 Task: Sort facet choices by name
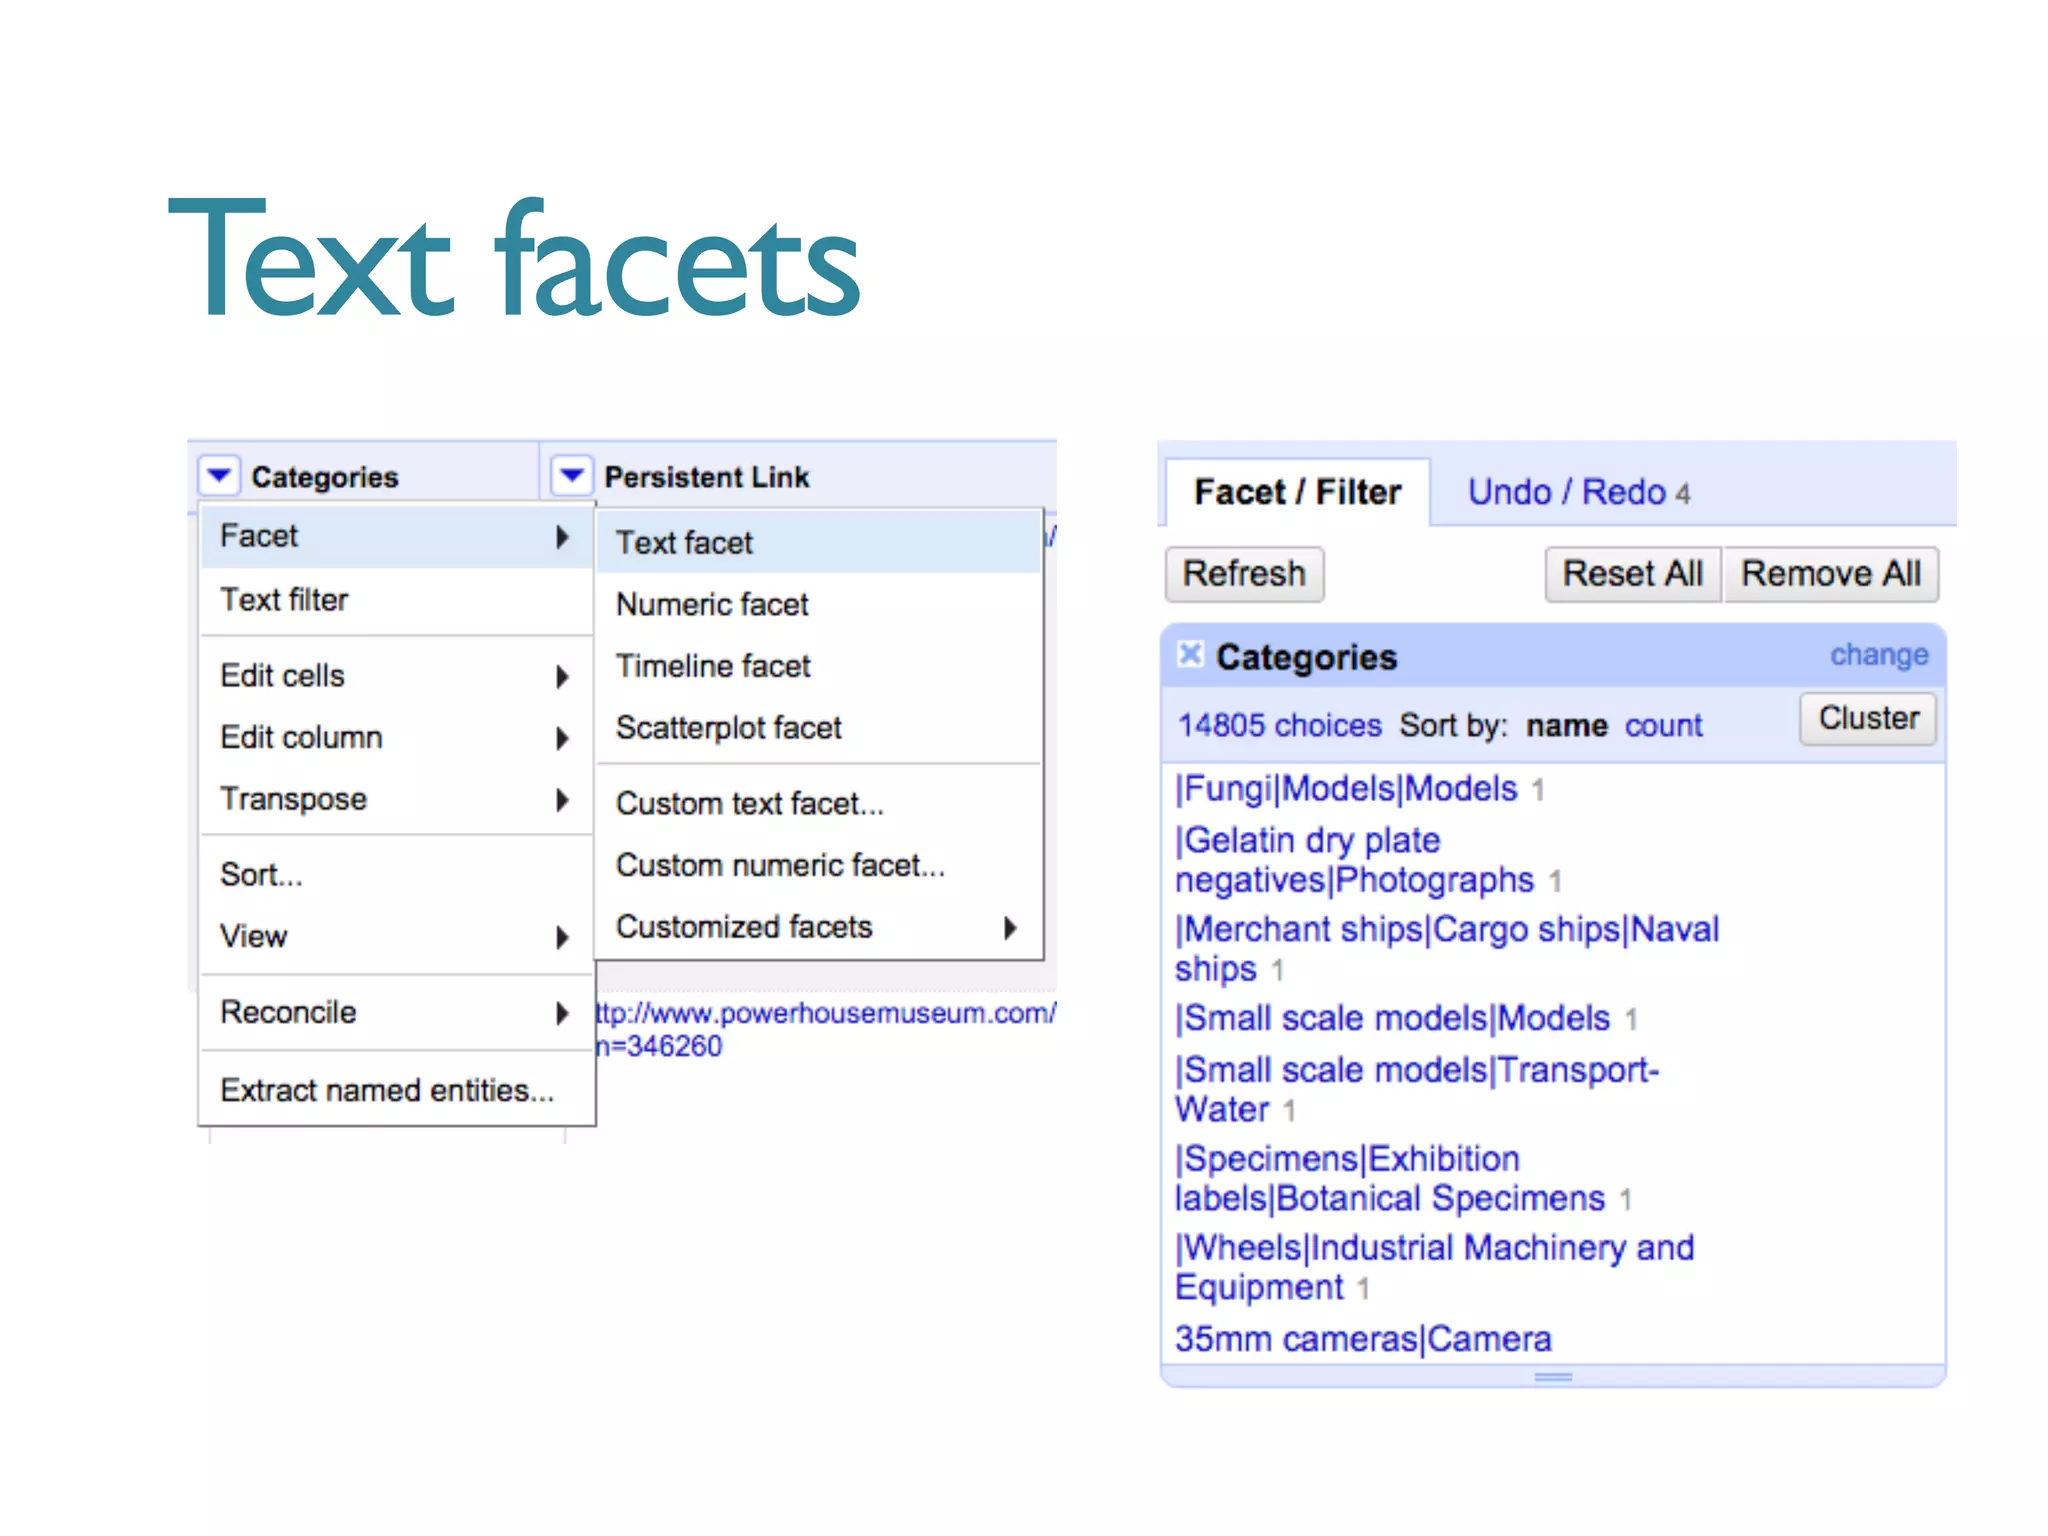click(x=1566, y=725)
